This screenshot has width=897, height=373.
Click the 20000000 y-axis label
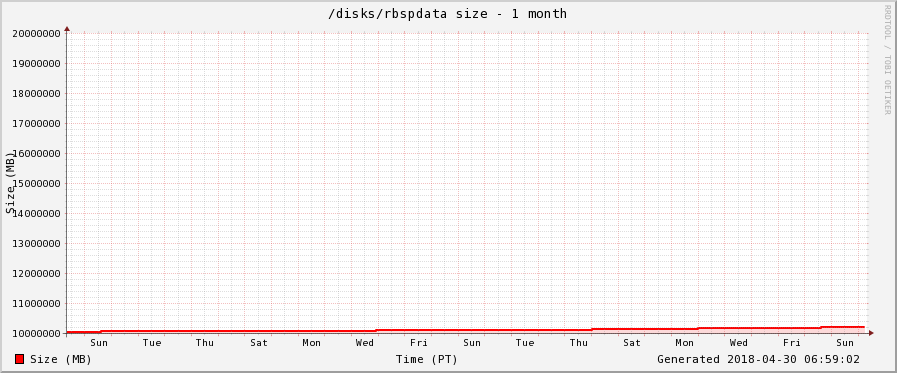(x=37, y=33)
